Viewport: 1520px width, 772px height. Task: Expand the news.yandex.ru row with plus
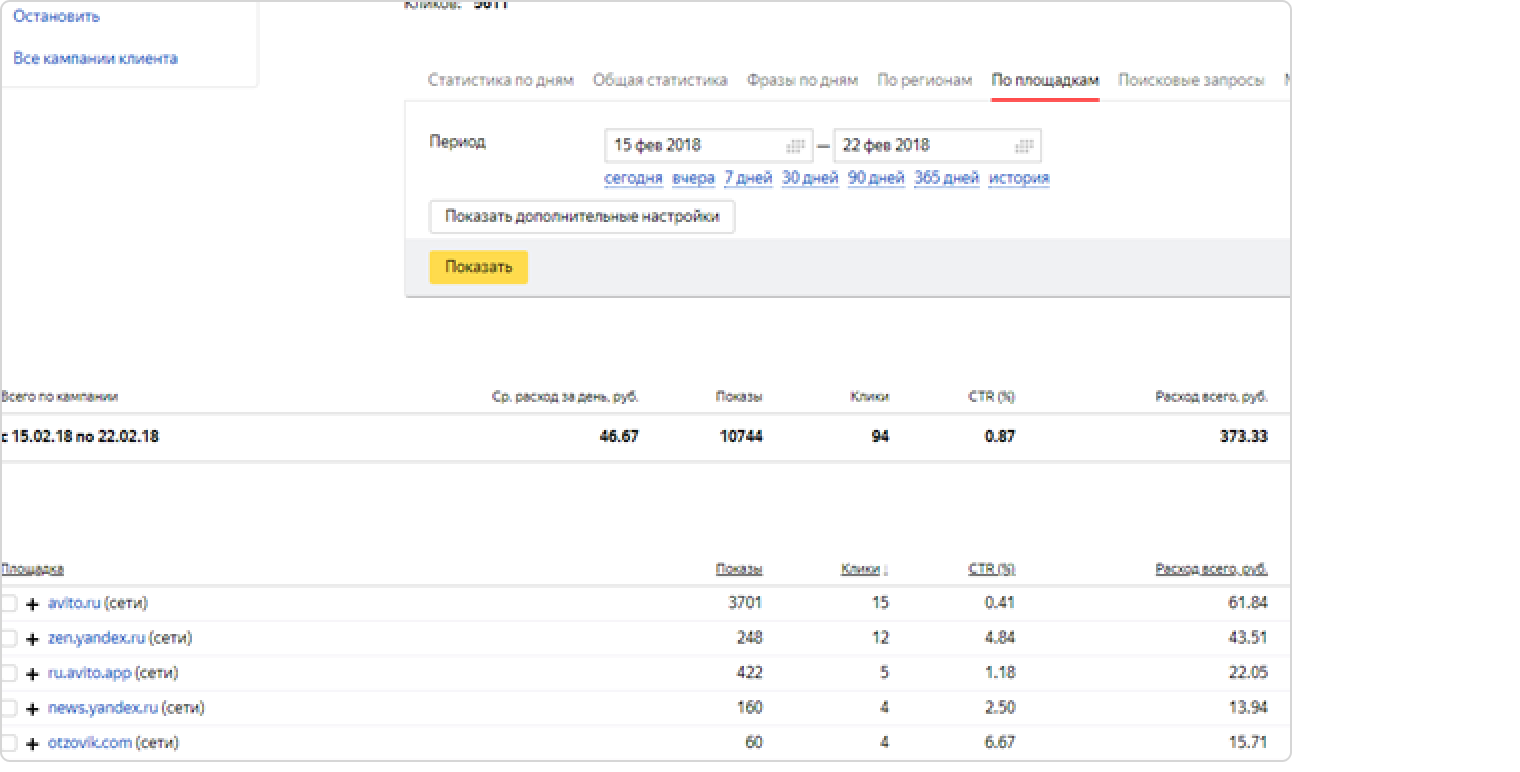33,710
